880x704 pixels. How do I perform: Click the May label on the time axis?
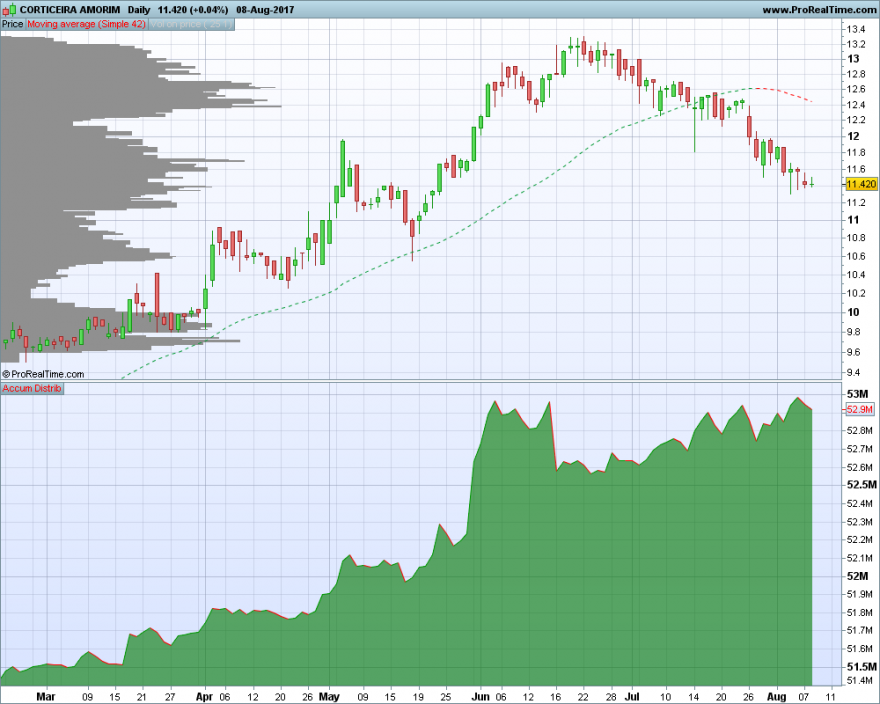point(329,697)
